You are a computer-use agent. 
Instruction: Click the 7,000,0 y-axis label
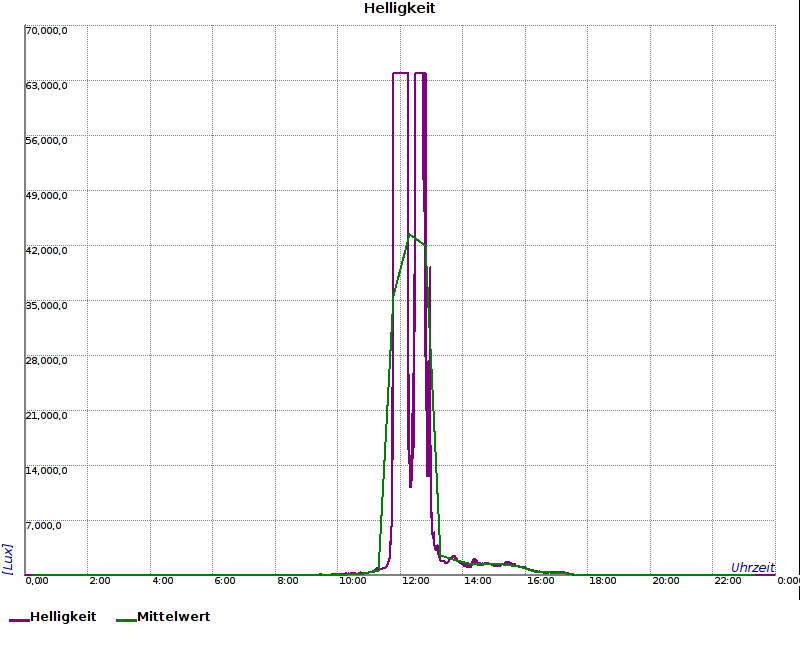click(43, 526)
